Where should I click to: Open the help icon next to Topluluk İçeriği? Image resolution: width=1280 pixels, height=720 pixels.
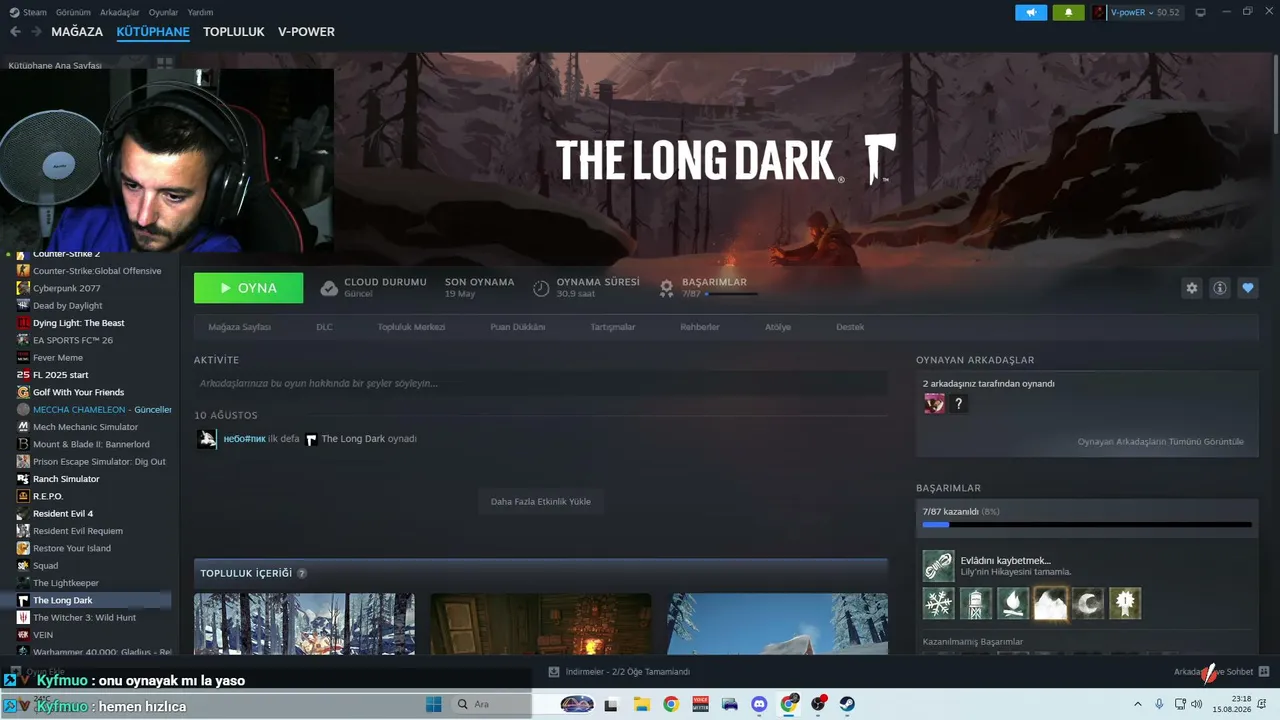[x=302, y=574]
